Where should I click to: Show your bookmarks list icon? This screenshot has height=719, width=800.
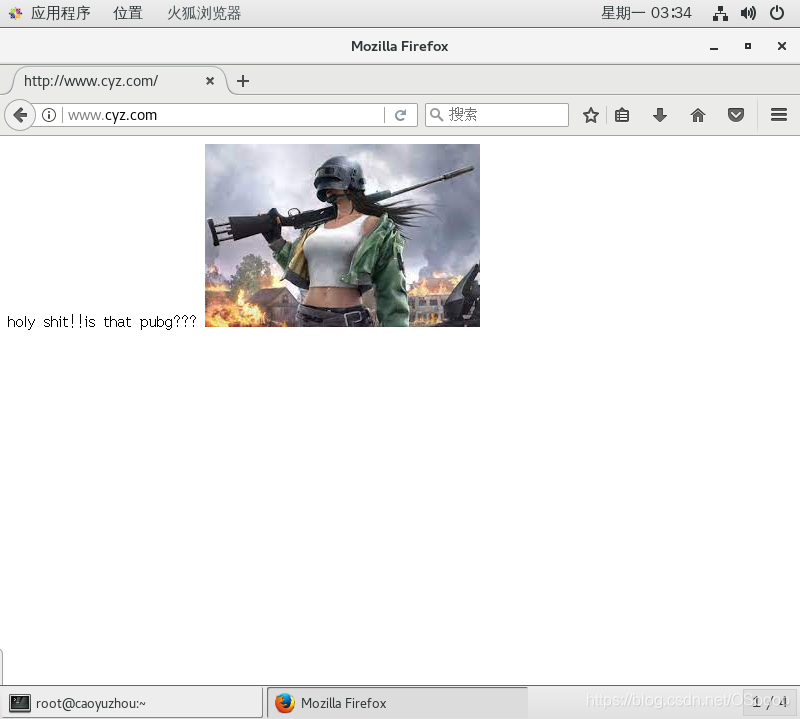[622, 115]
